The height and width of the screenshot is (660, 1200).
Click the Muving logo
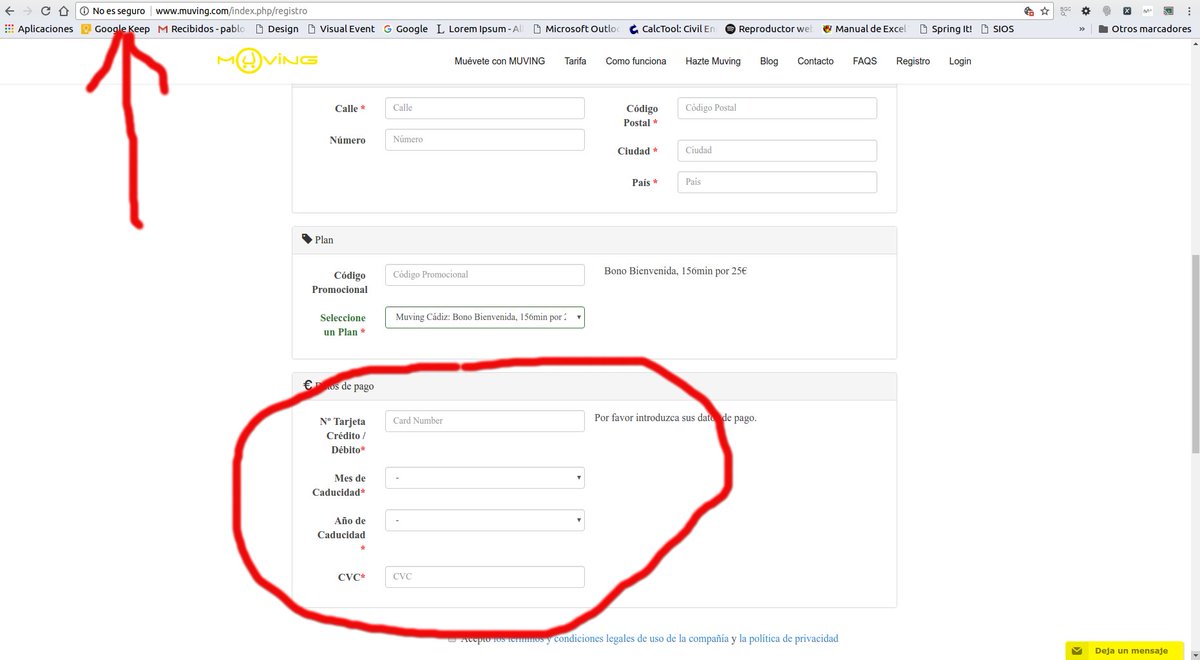point(267,61)
